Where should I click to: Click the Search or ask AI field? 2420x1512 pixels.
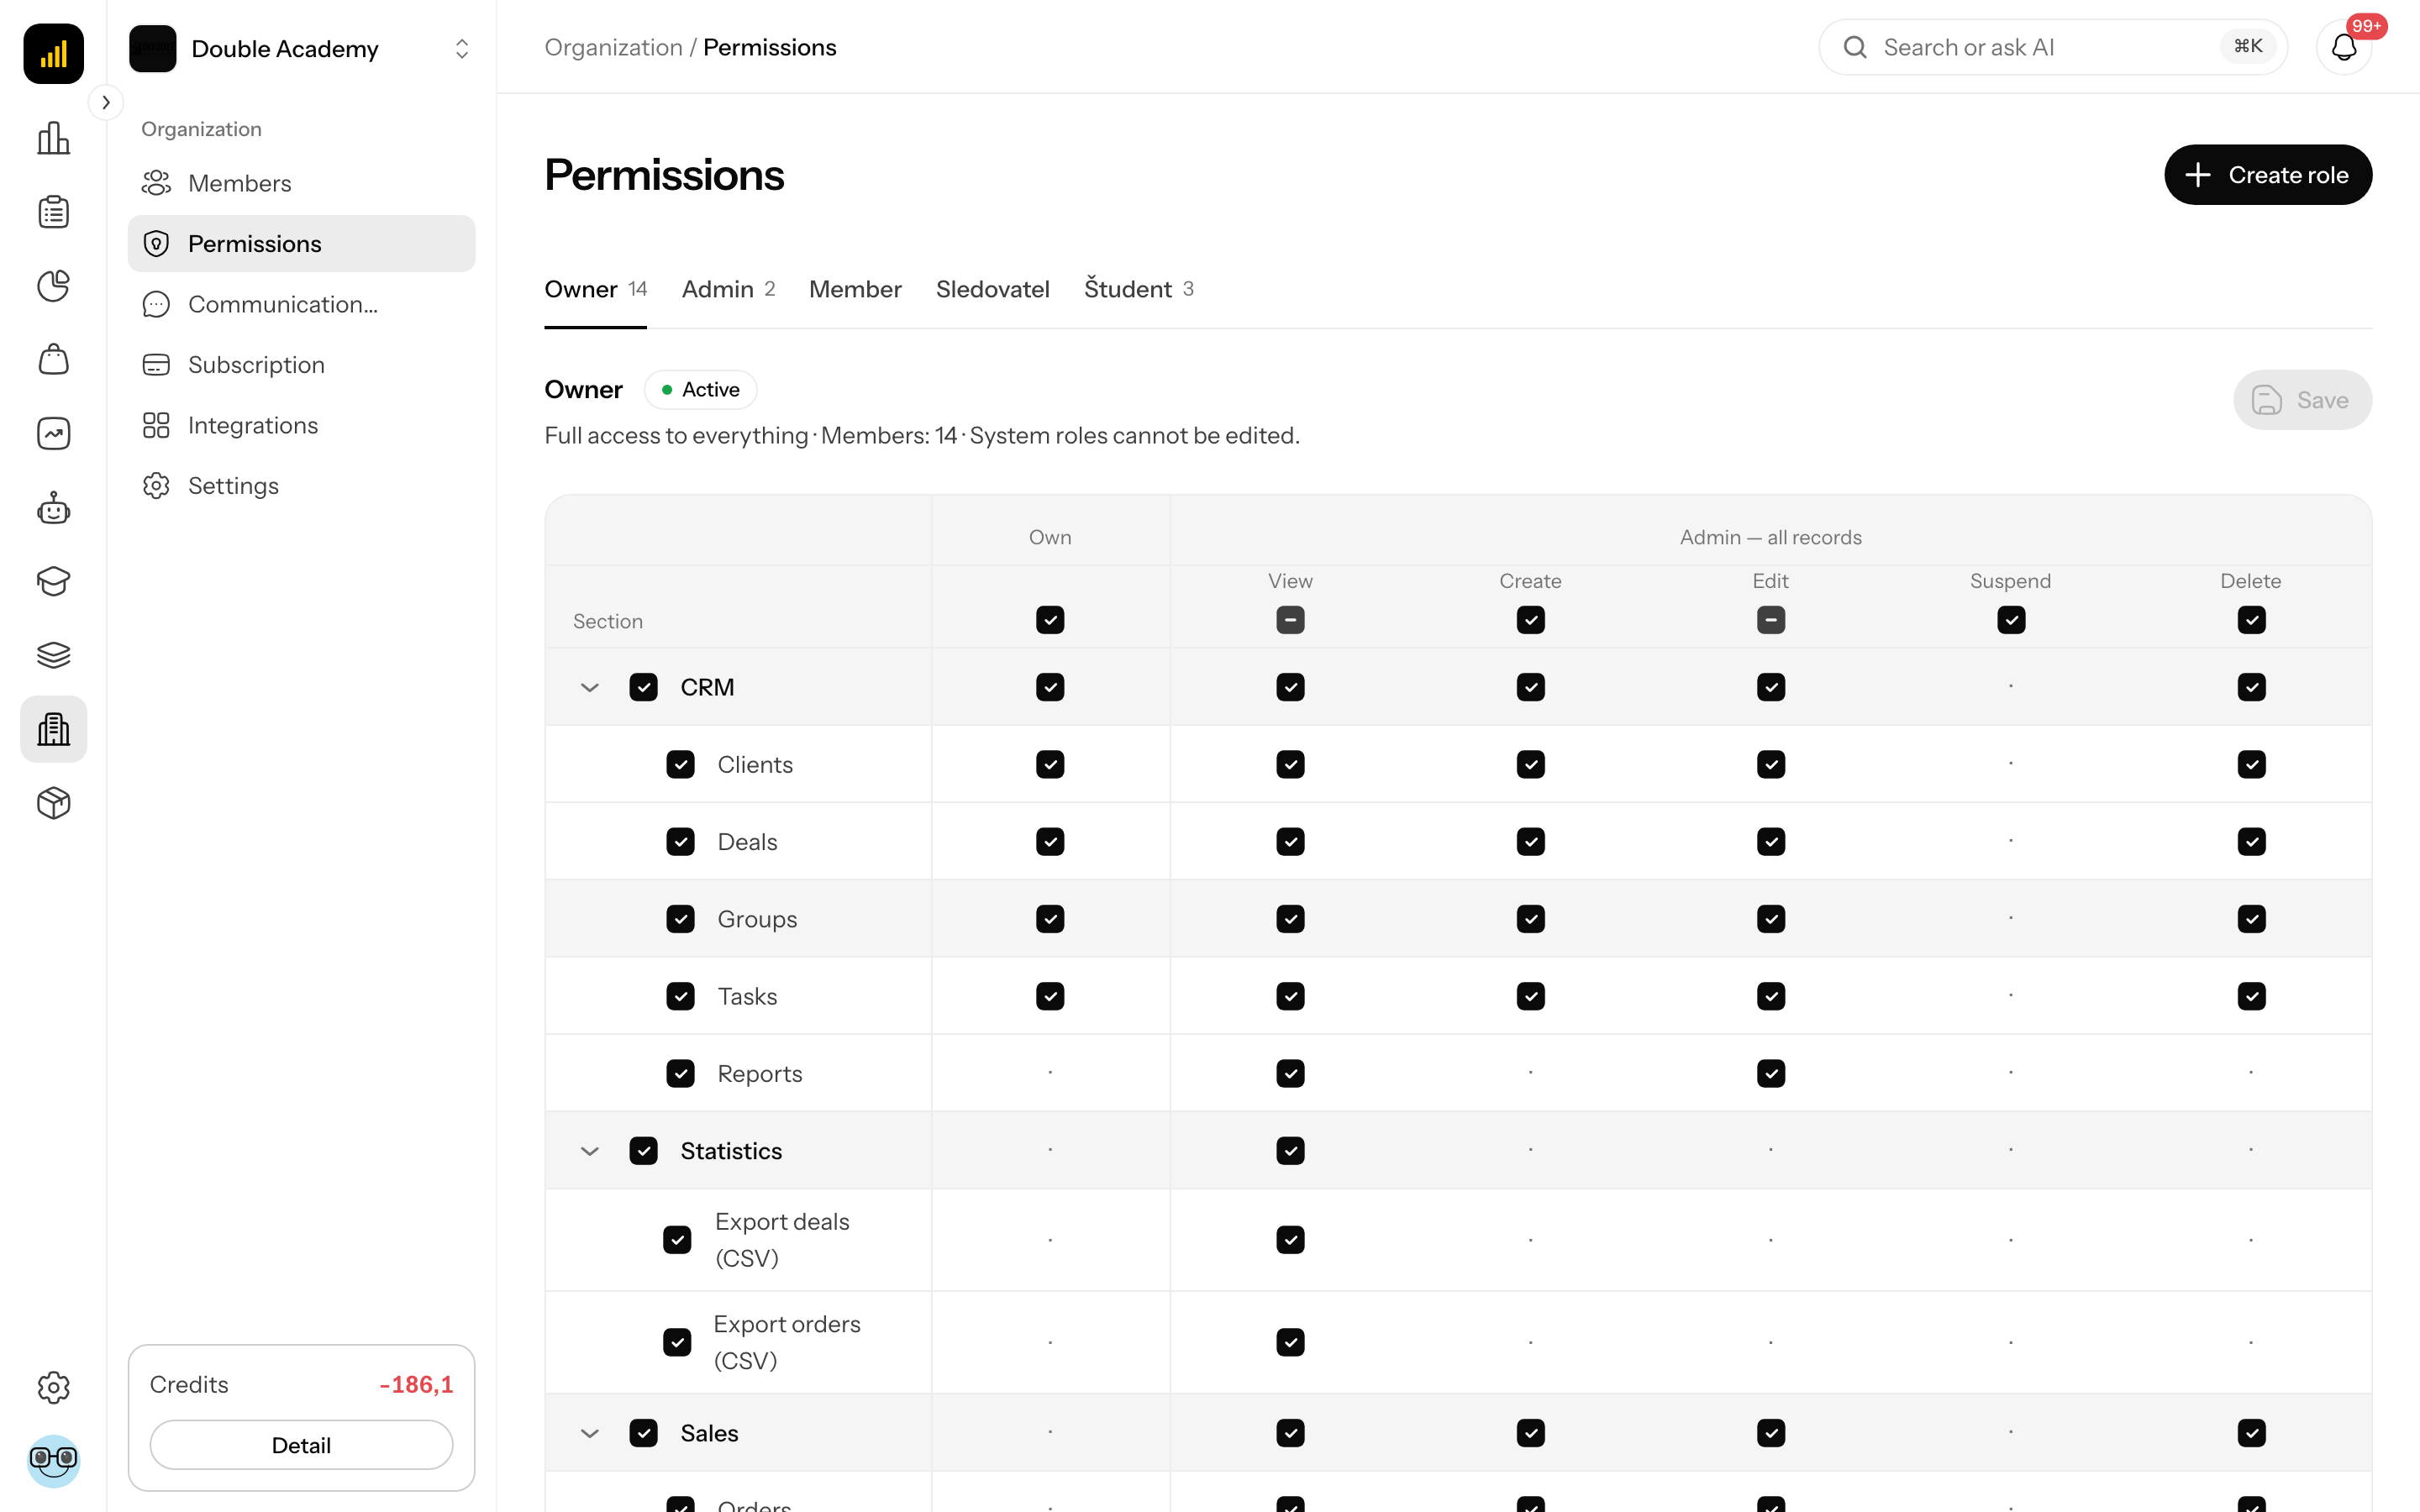[2052, 47]
